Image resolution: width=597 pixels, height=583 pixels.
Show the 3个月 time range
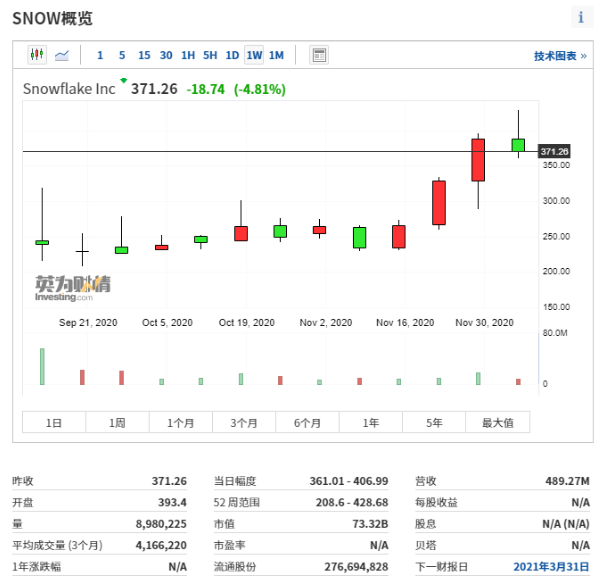[244, 422]
